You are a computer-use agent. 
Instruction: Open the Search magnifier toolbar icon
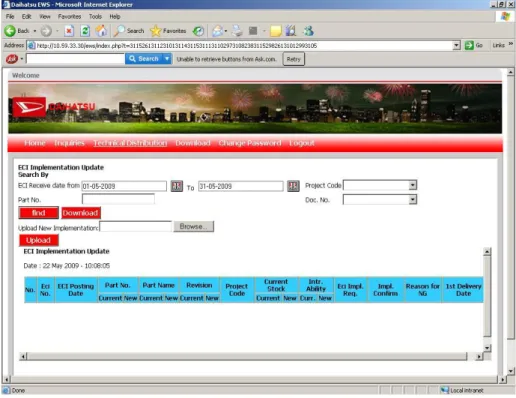(x=118, y=31)
